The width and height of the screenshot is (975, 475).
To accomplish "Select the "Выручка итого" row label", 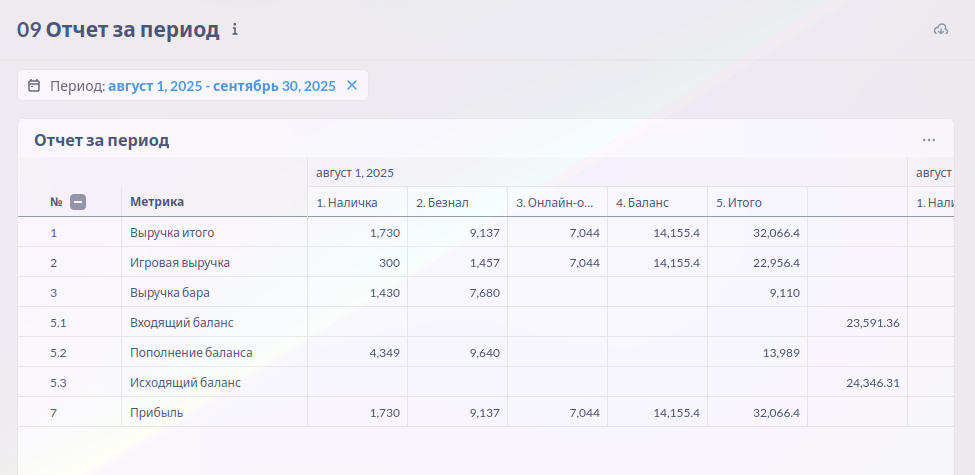I will (172, 233).
